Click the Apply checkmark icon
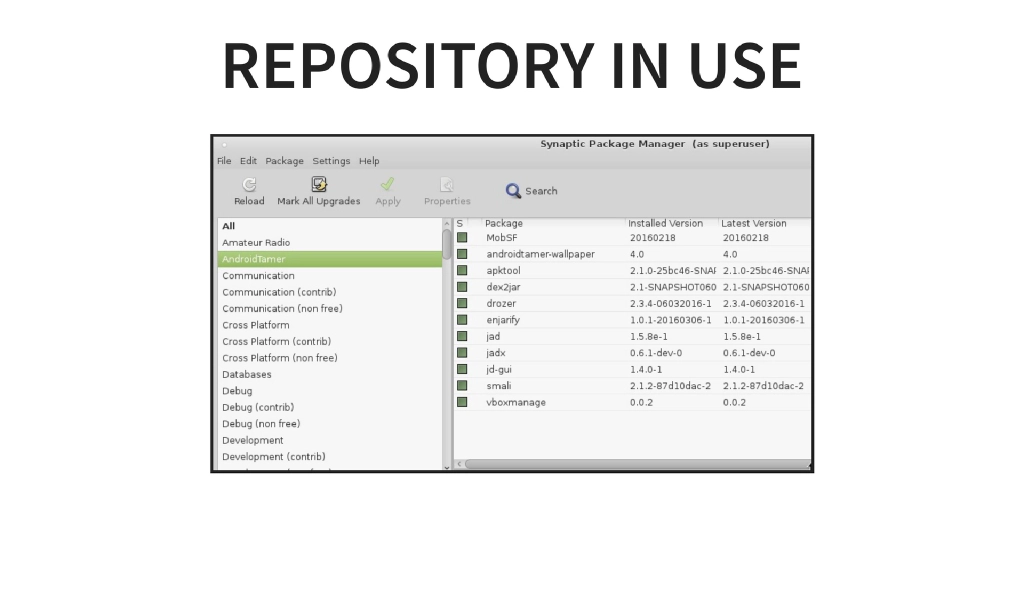 pyautogui.click(x=388, y=183)
